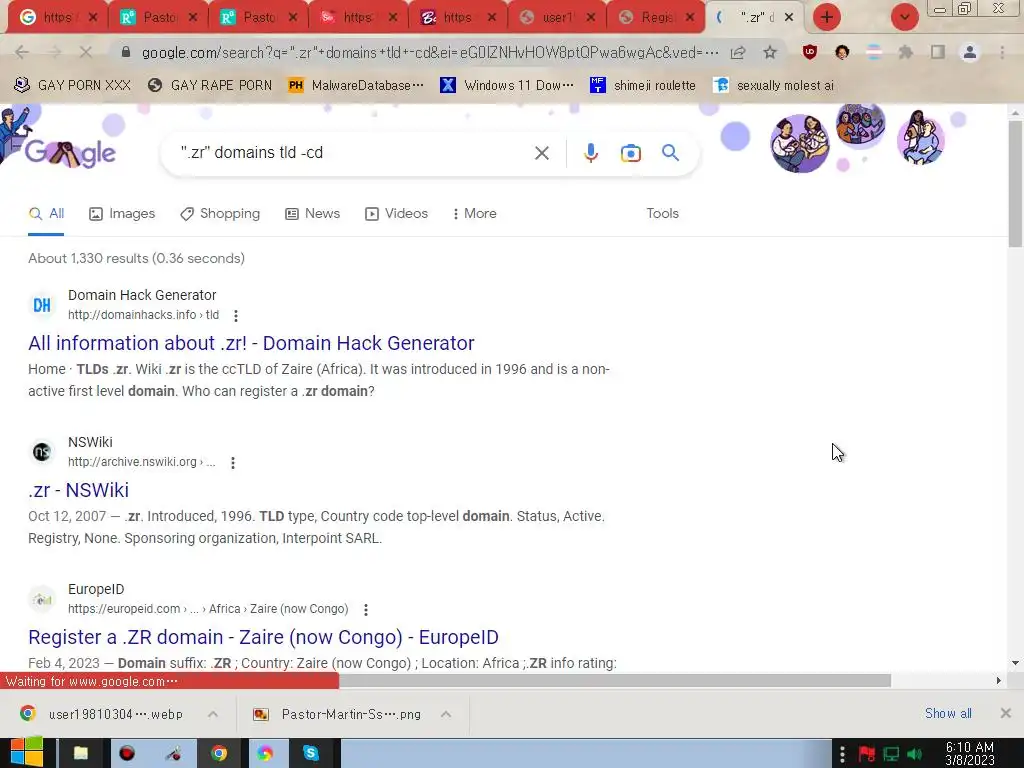Open Windows 11 Dow bookmark

(x=507, y=86)
